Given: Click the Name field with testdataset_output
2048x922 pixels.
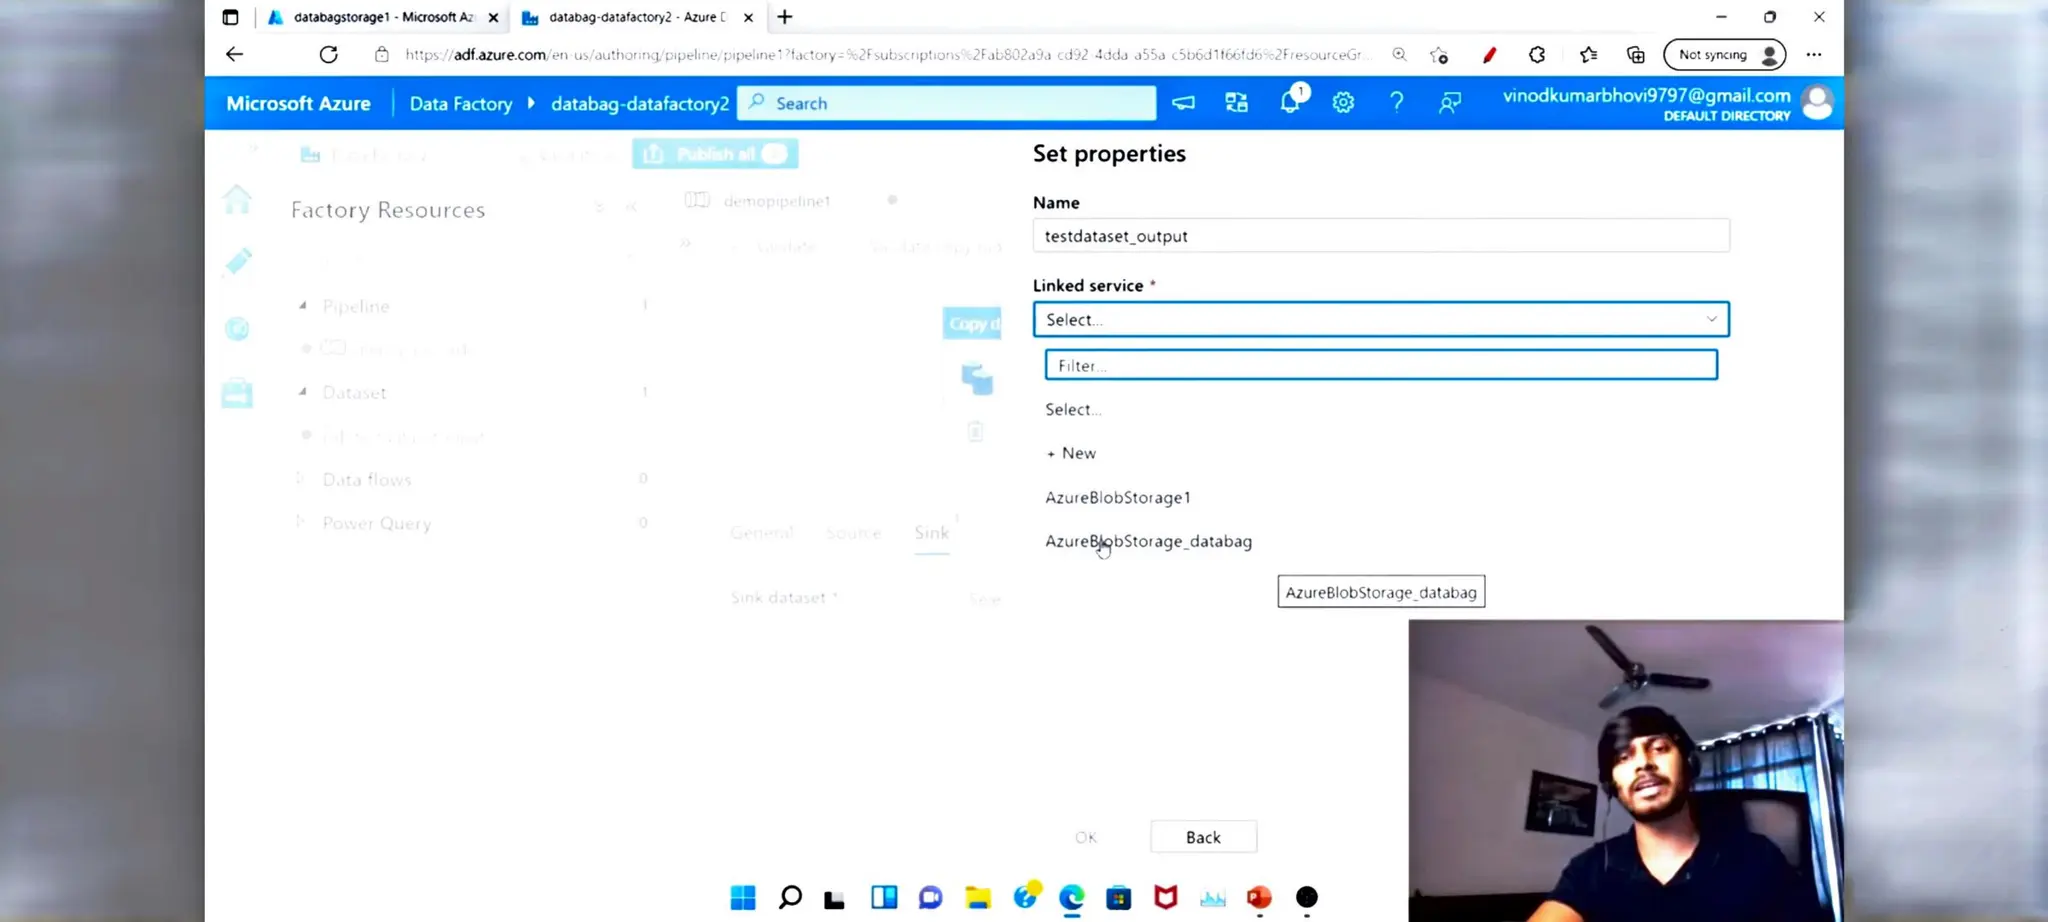Looking at the screenshot, I should pos(1381,236).
